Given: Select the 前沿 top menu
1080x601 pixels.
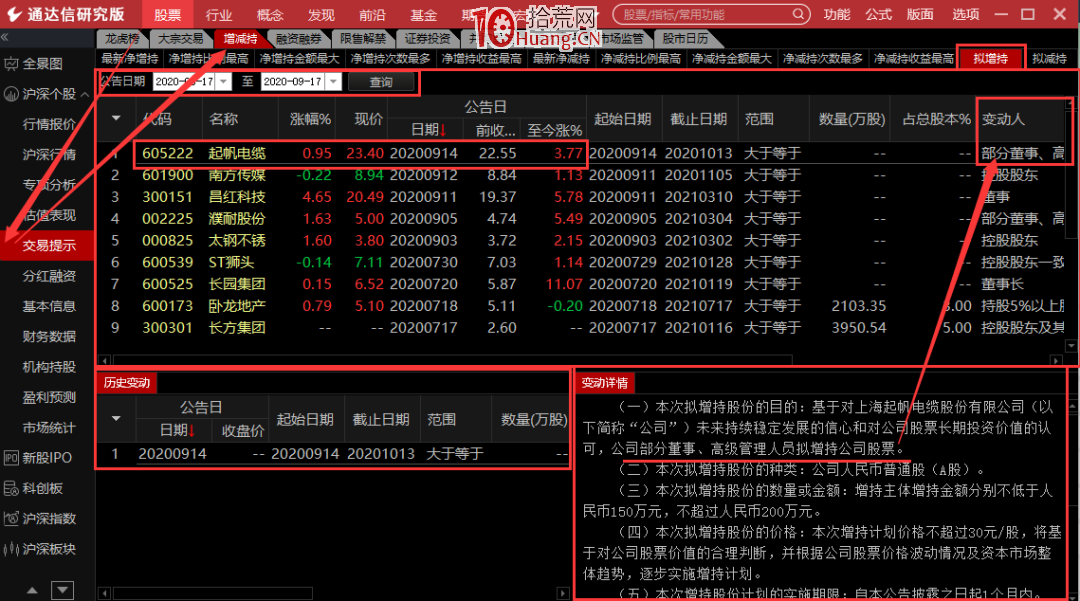Looking at the screenshot, I should click(x=372, y=14).
